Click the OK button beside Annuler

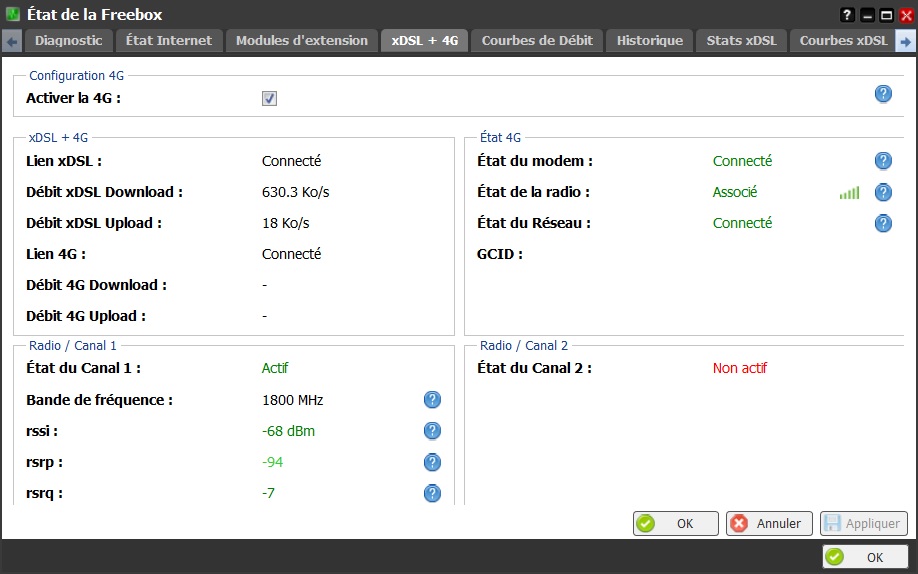point(676,523)
